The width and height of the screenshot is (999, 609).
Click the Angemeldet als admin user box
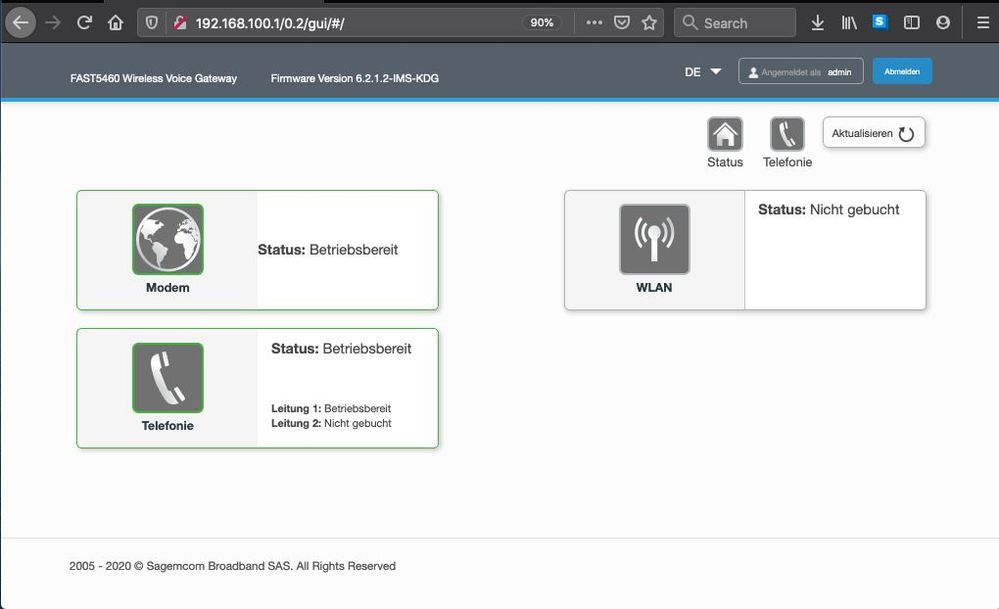coord(801,71)
